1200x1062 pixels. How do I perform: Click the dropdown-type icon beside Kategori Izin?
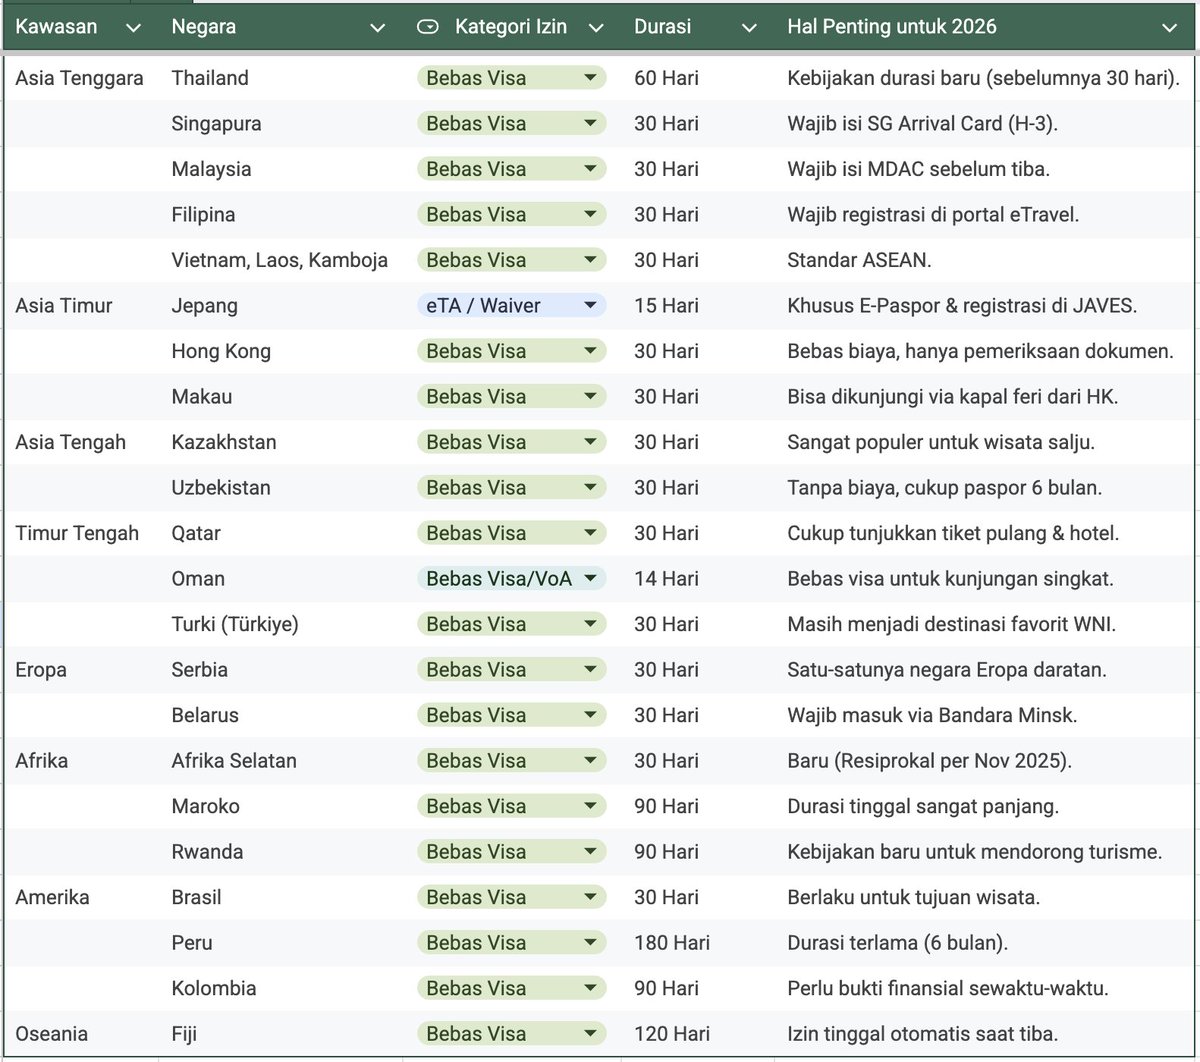[x=427, y=27]
